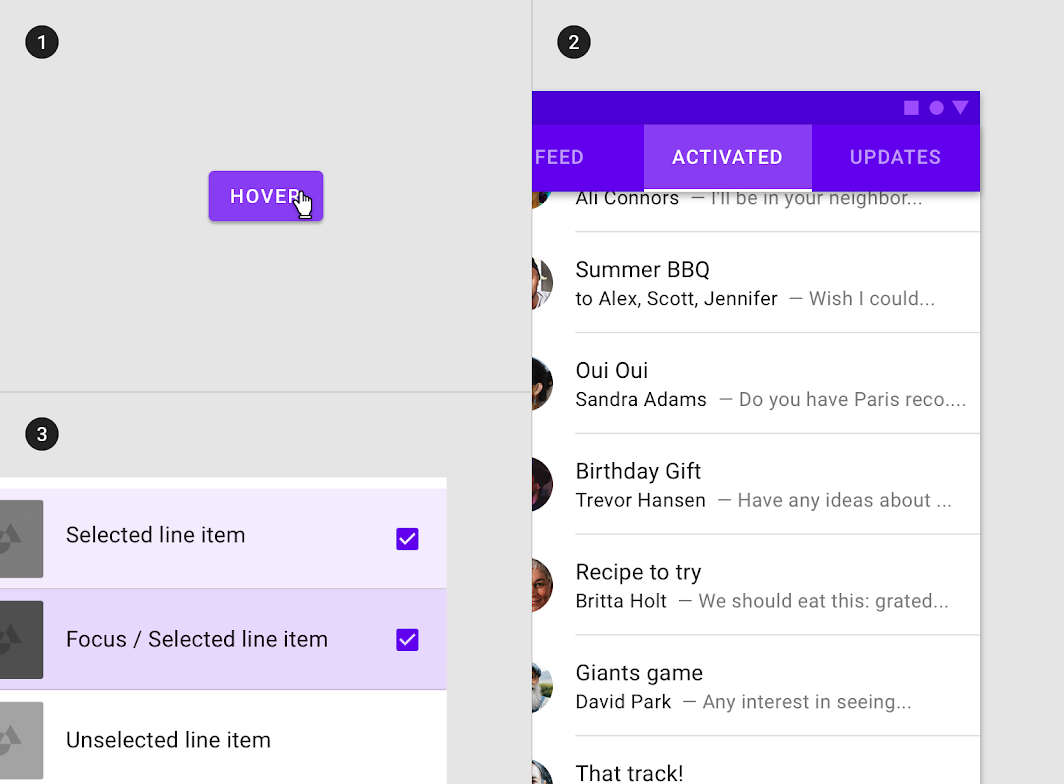Screen dimensions: 1064x784
Task: Click the Unselected line item thumbnail
Action: pyautogui.click(x=22, y=741)
